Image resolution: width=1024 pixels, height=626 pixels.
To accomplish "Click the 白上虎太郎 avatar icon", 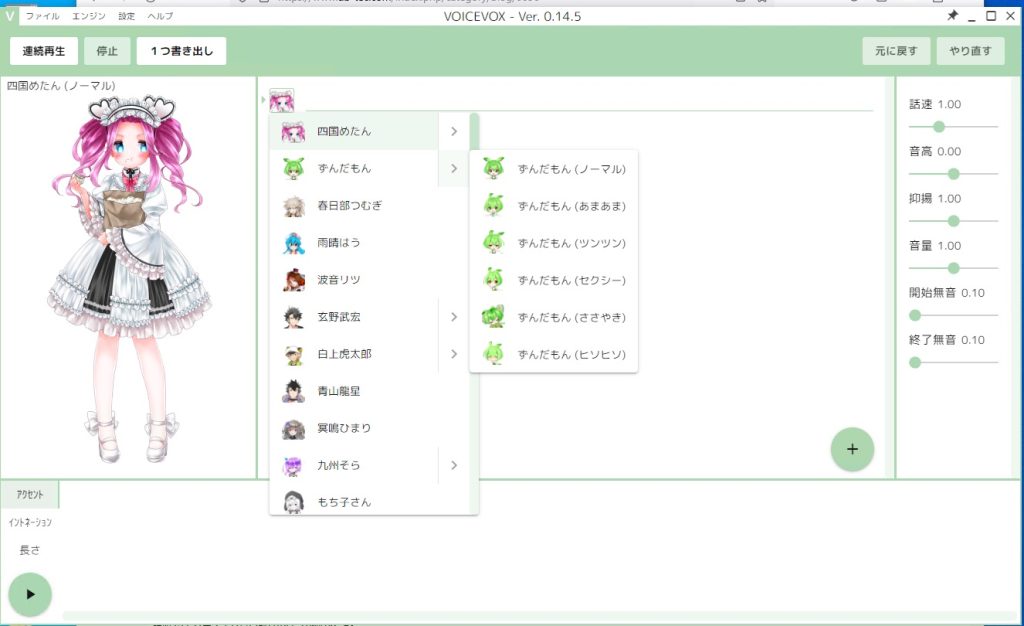I will pos(293,354).
